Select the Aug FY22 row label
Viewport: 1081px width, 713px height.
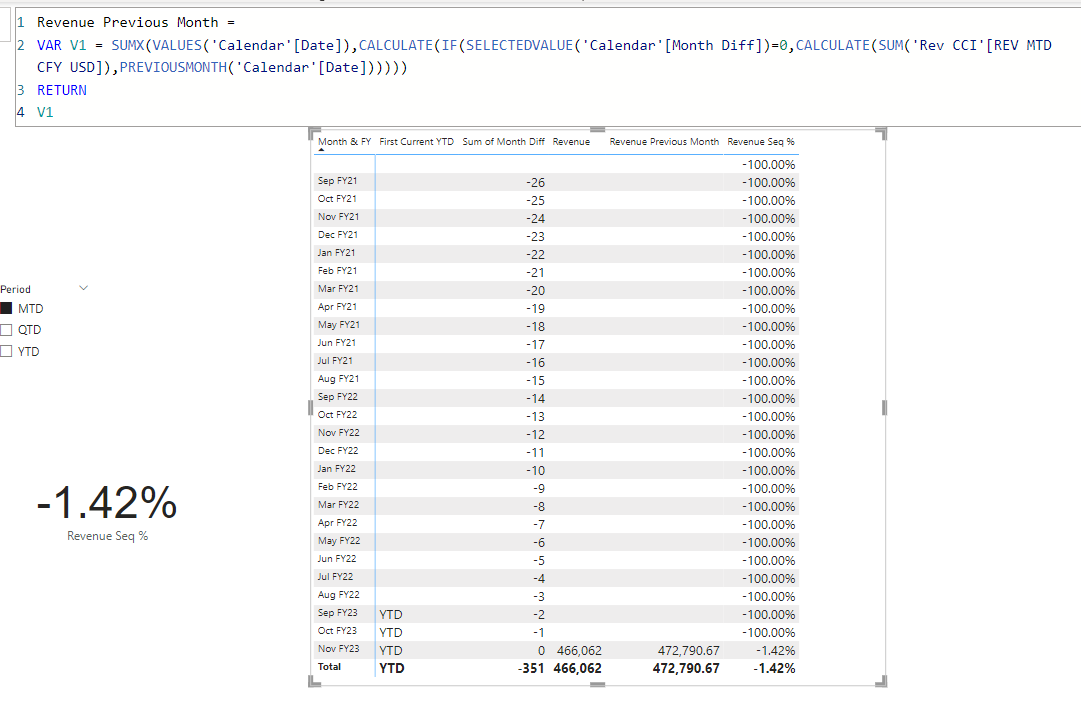click(x=338, y=594)
